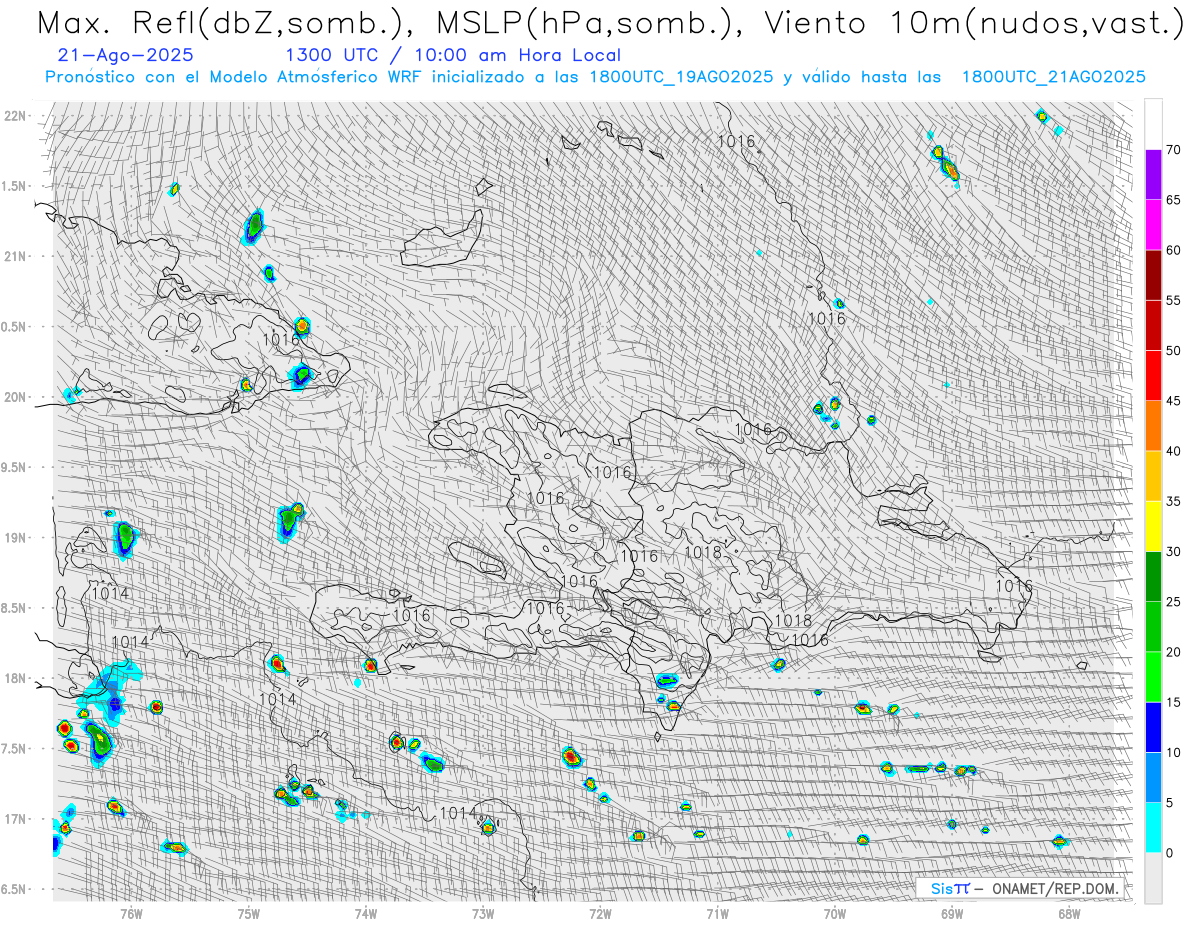
Task: Select the '10' color scale label
Action: [x=1174, y=752]
